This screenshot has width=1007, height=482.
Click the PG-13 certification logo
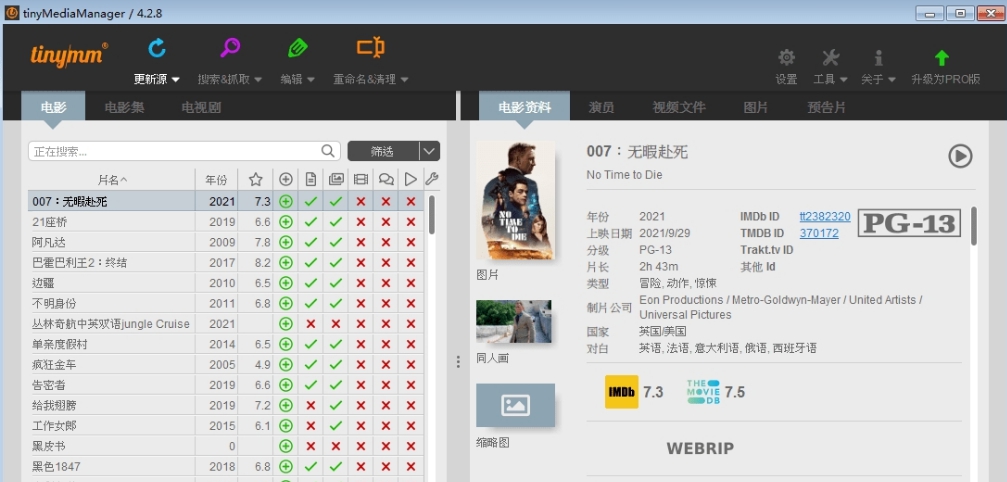909,223
